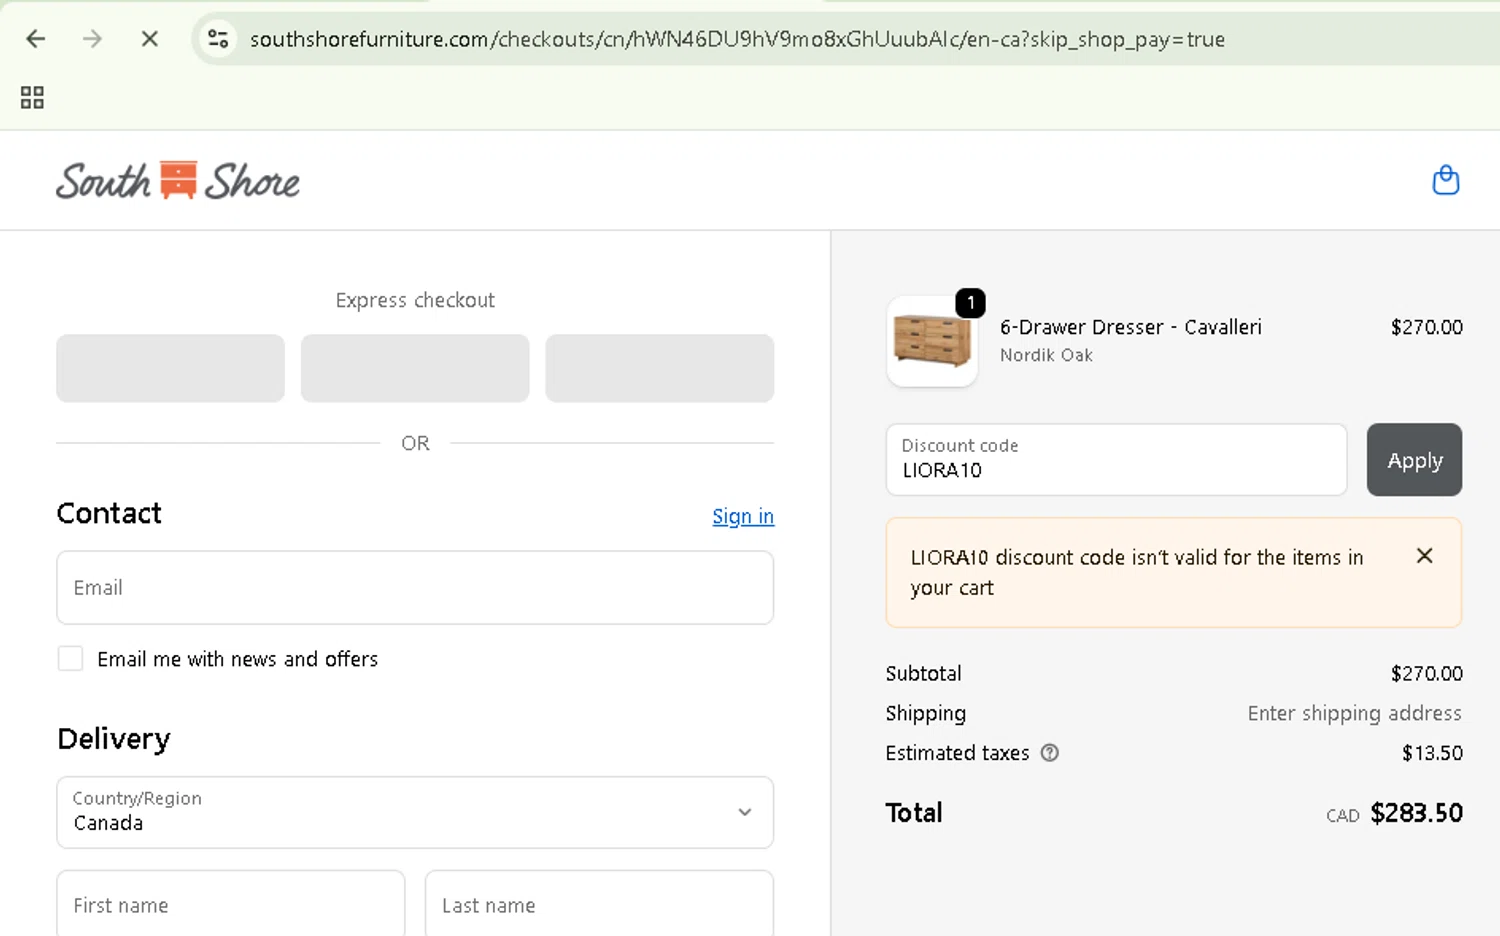The width and height of the screenshot is (1500, 936).
Task: Focus the First name field
Action: [x=231, y=904]
